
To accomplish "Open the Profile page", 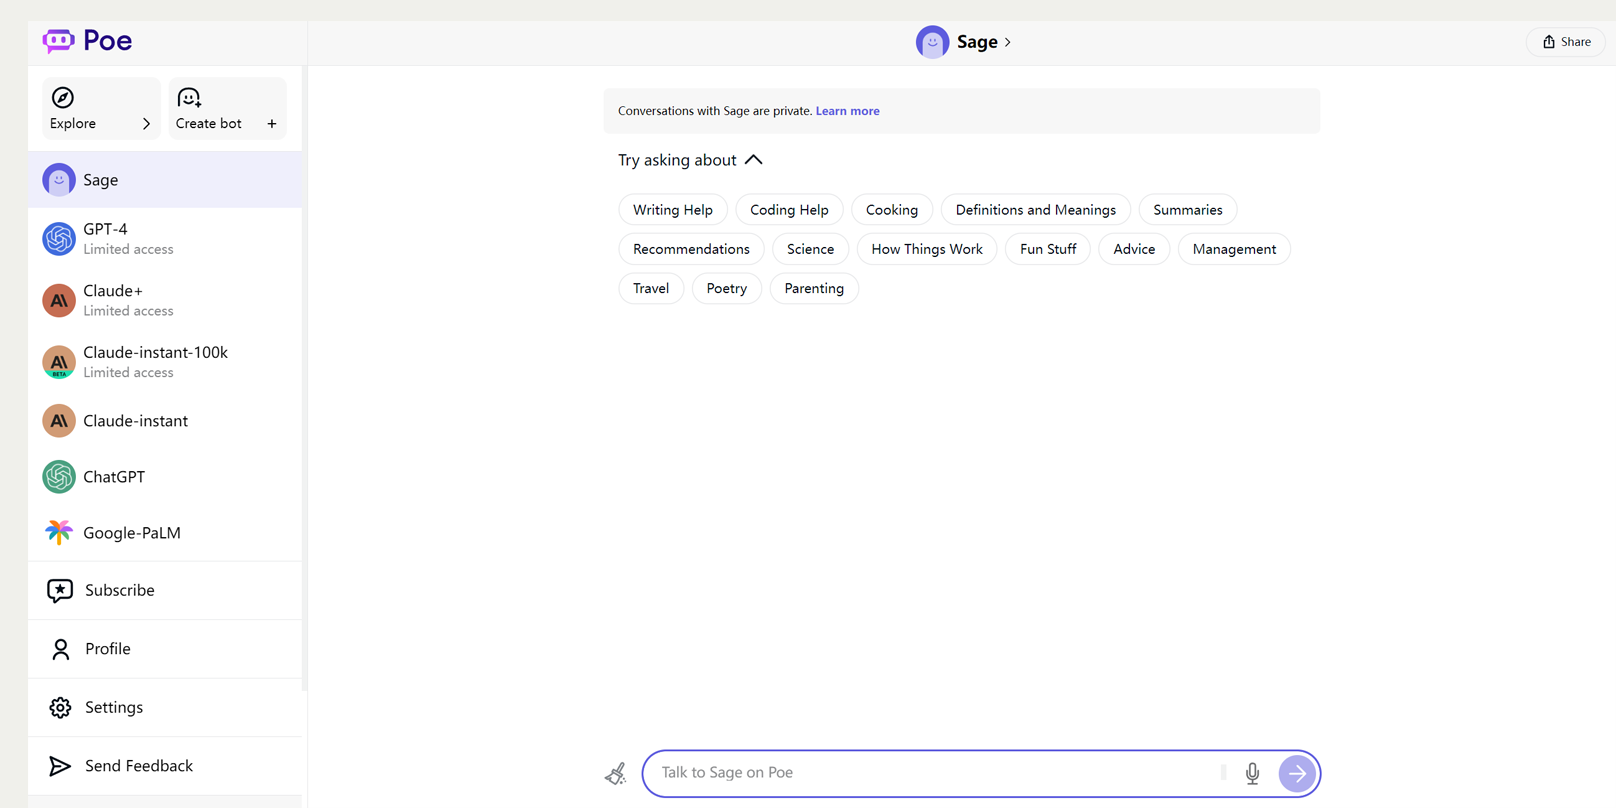I will pos(165,649).
